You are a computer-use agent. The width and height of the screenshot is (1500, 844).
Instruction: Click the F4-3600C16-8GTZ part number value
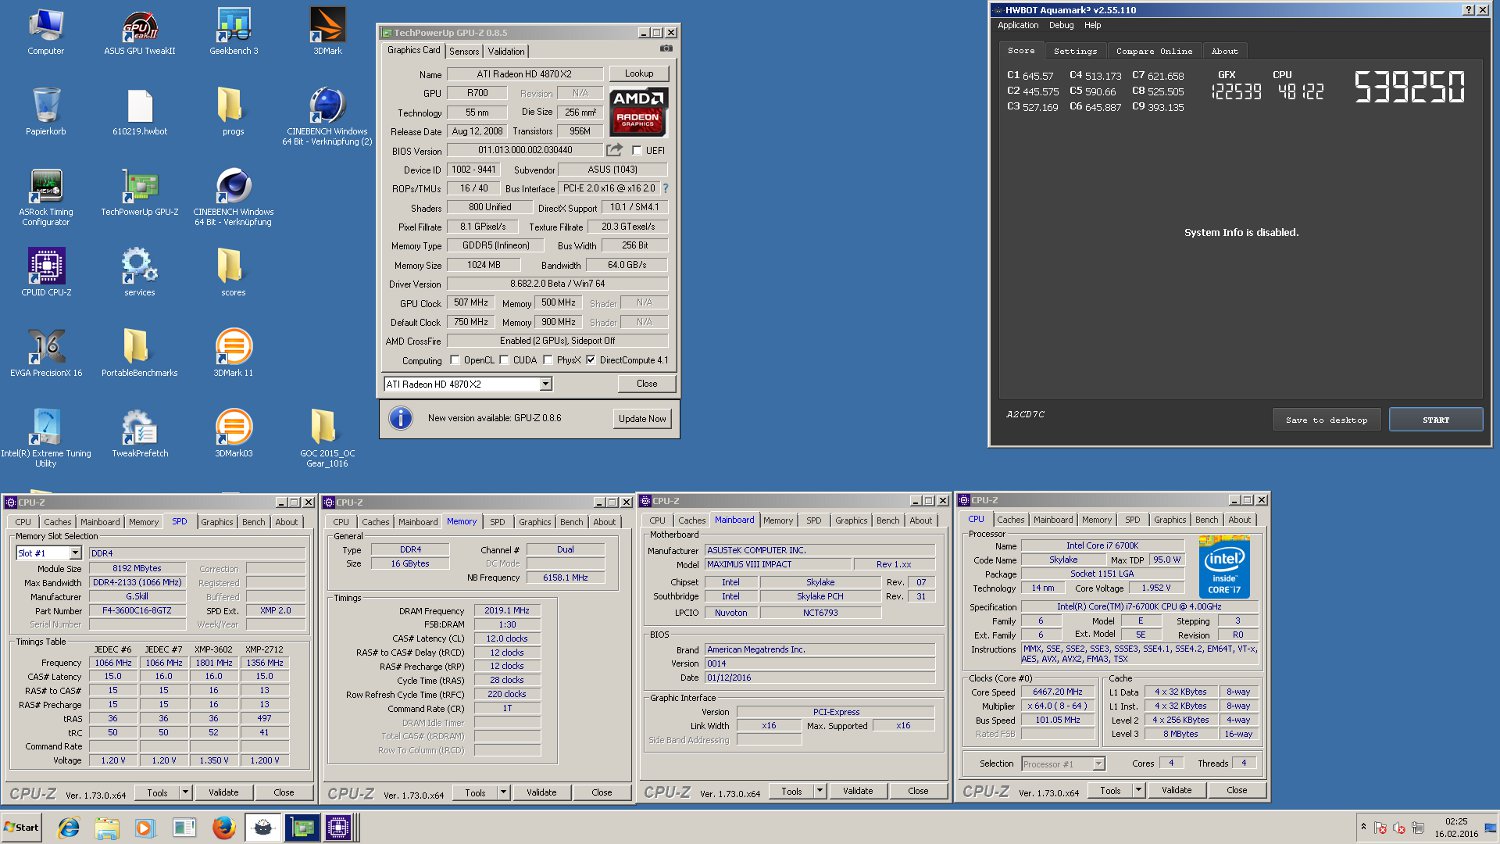[x=137, y=611]
